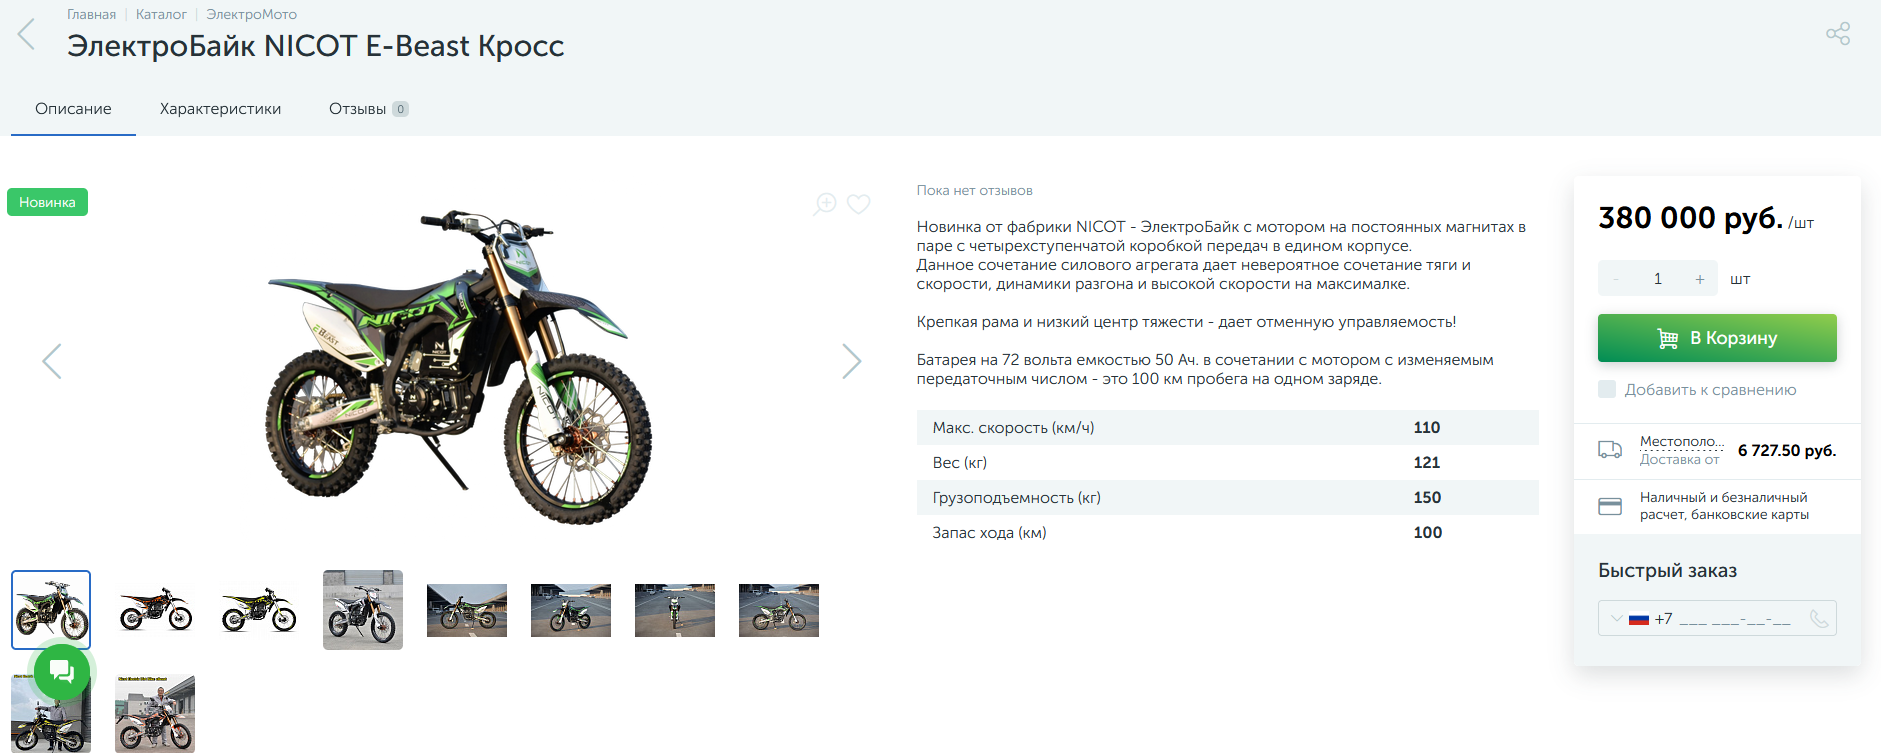The image size is (1881, 753).
Task: Click the back arrow beside the product title
Action: tap(27, 34)
